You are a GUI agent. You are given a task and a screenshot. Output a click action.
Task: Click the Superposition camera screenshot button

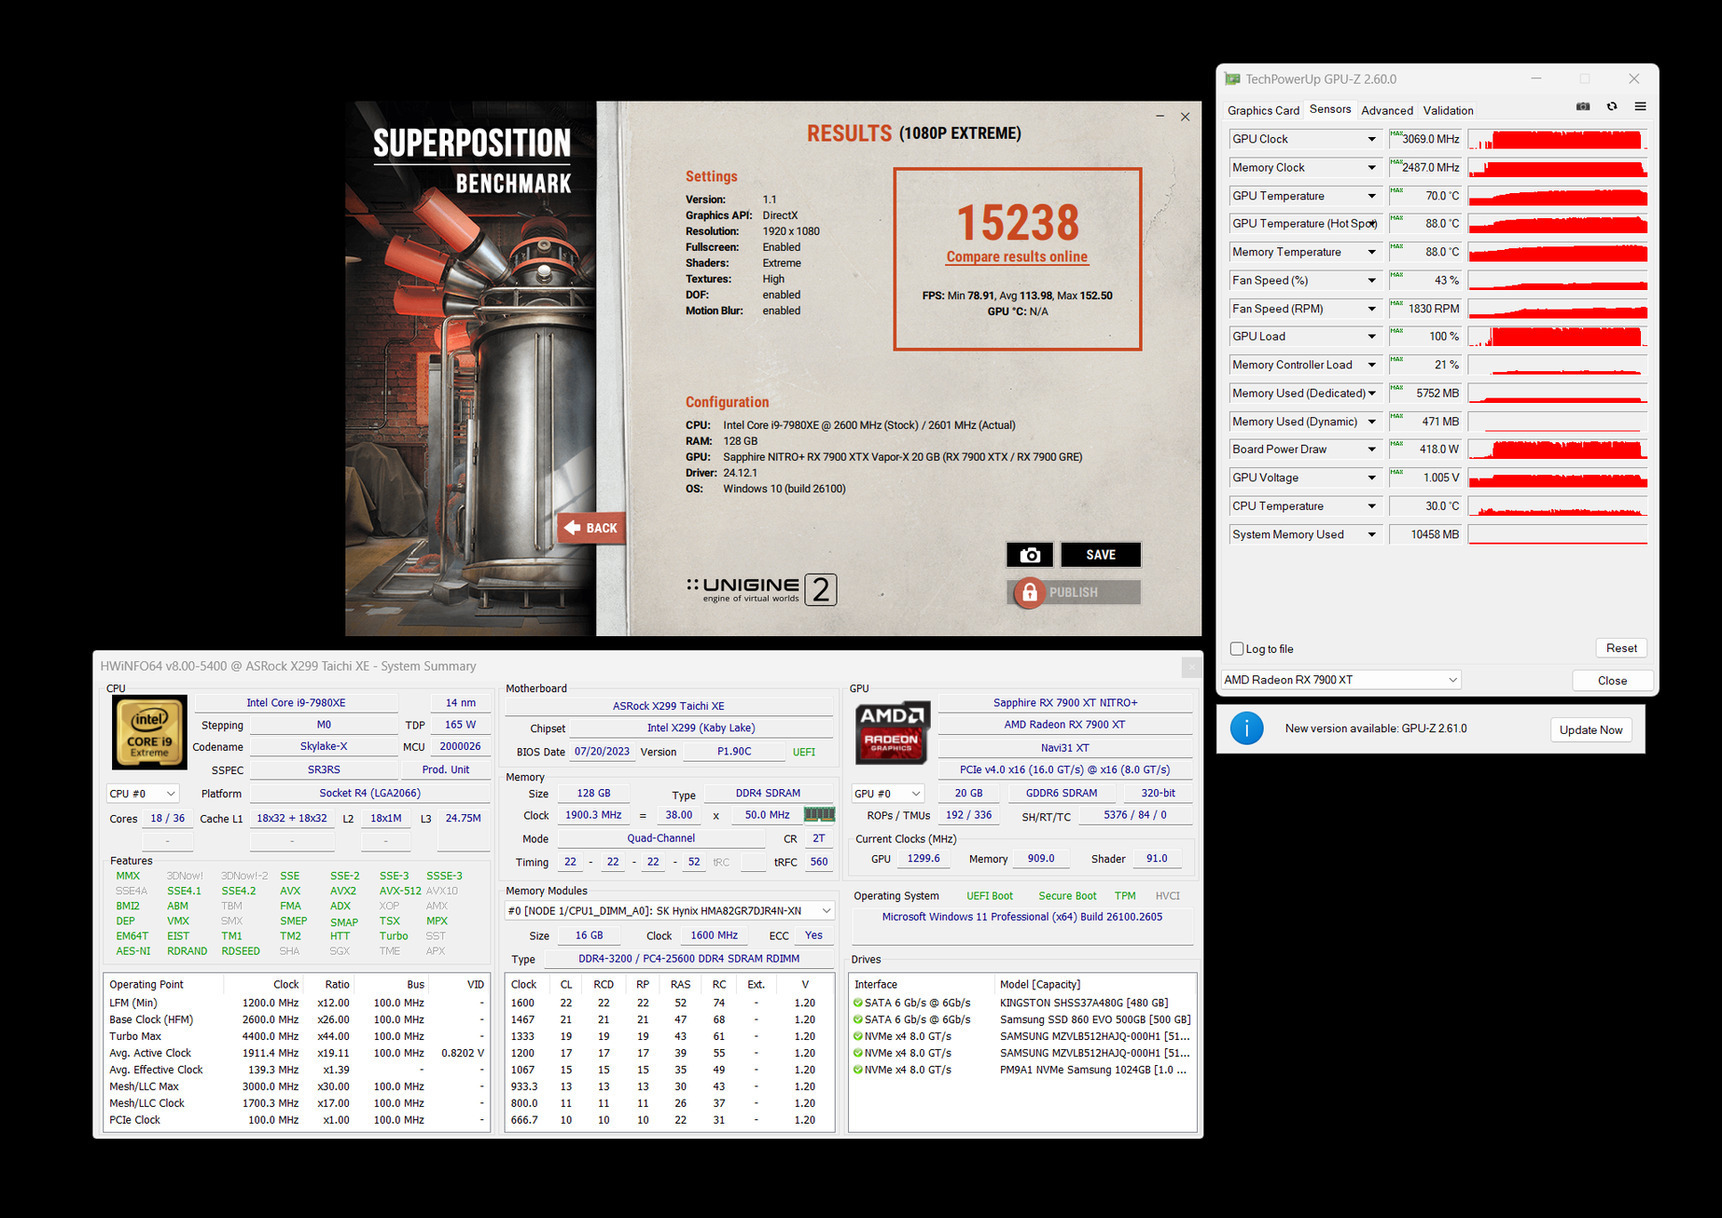pyautogui.click(x=1030, y=555)
